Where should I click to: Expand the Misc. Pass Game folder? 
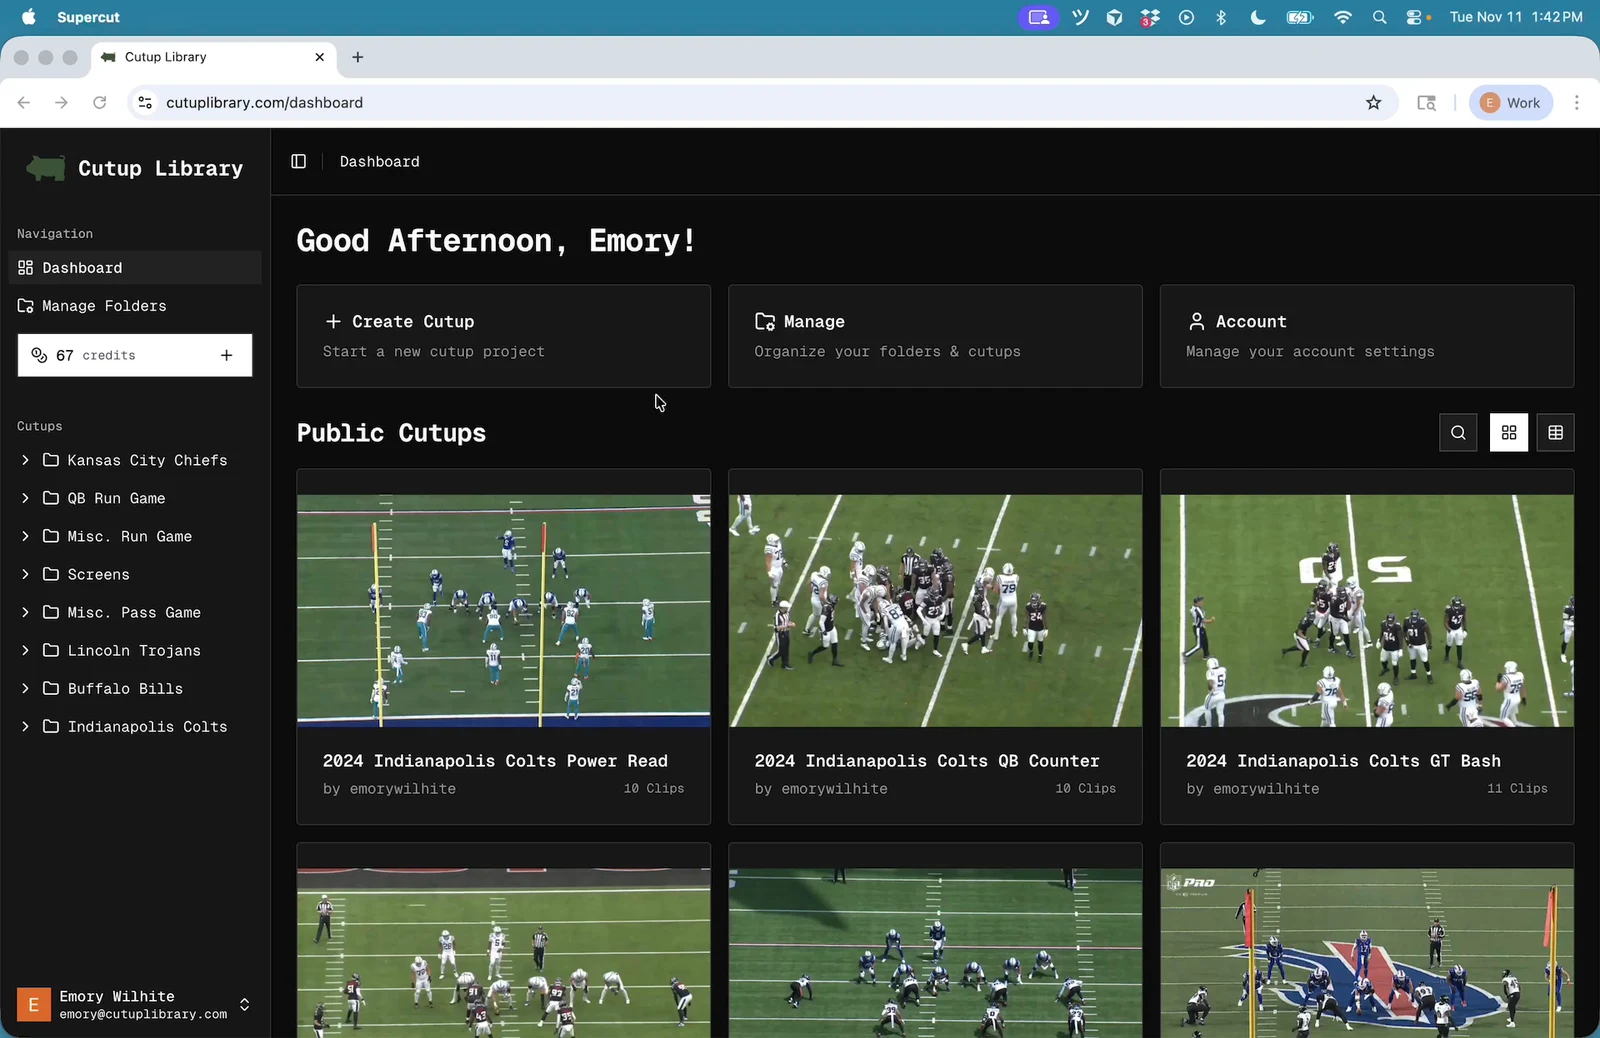[25, 612]
